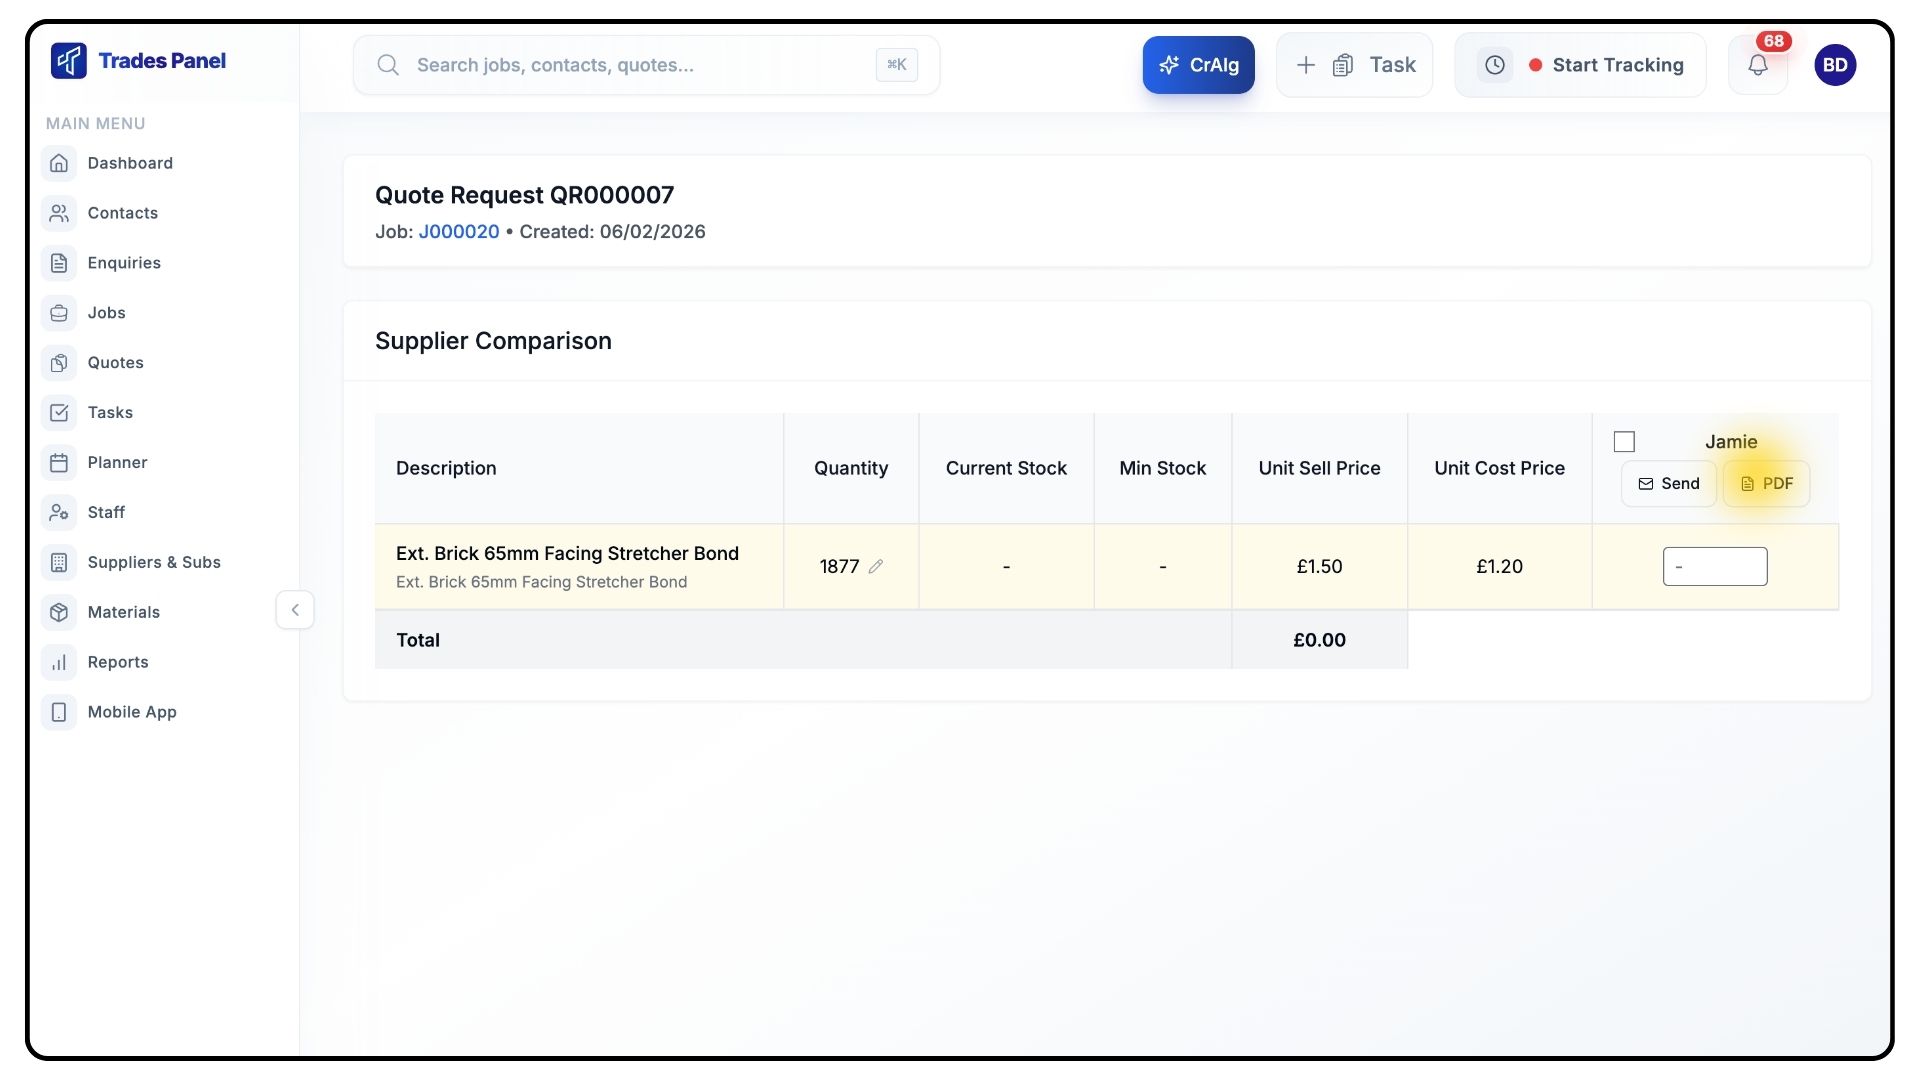The height and width of the screenshot is (1080, 1920).
Task: Click the pencil icon beside quantity 1877
Action: (x=876, y=566)
